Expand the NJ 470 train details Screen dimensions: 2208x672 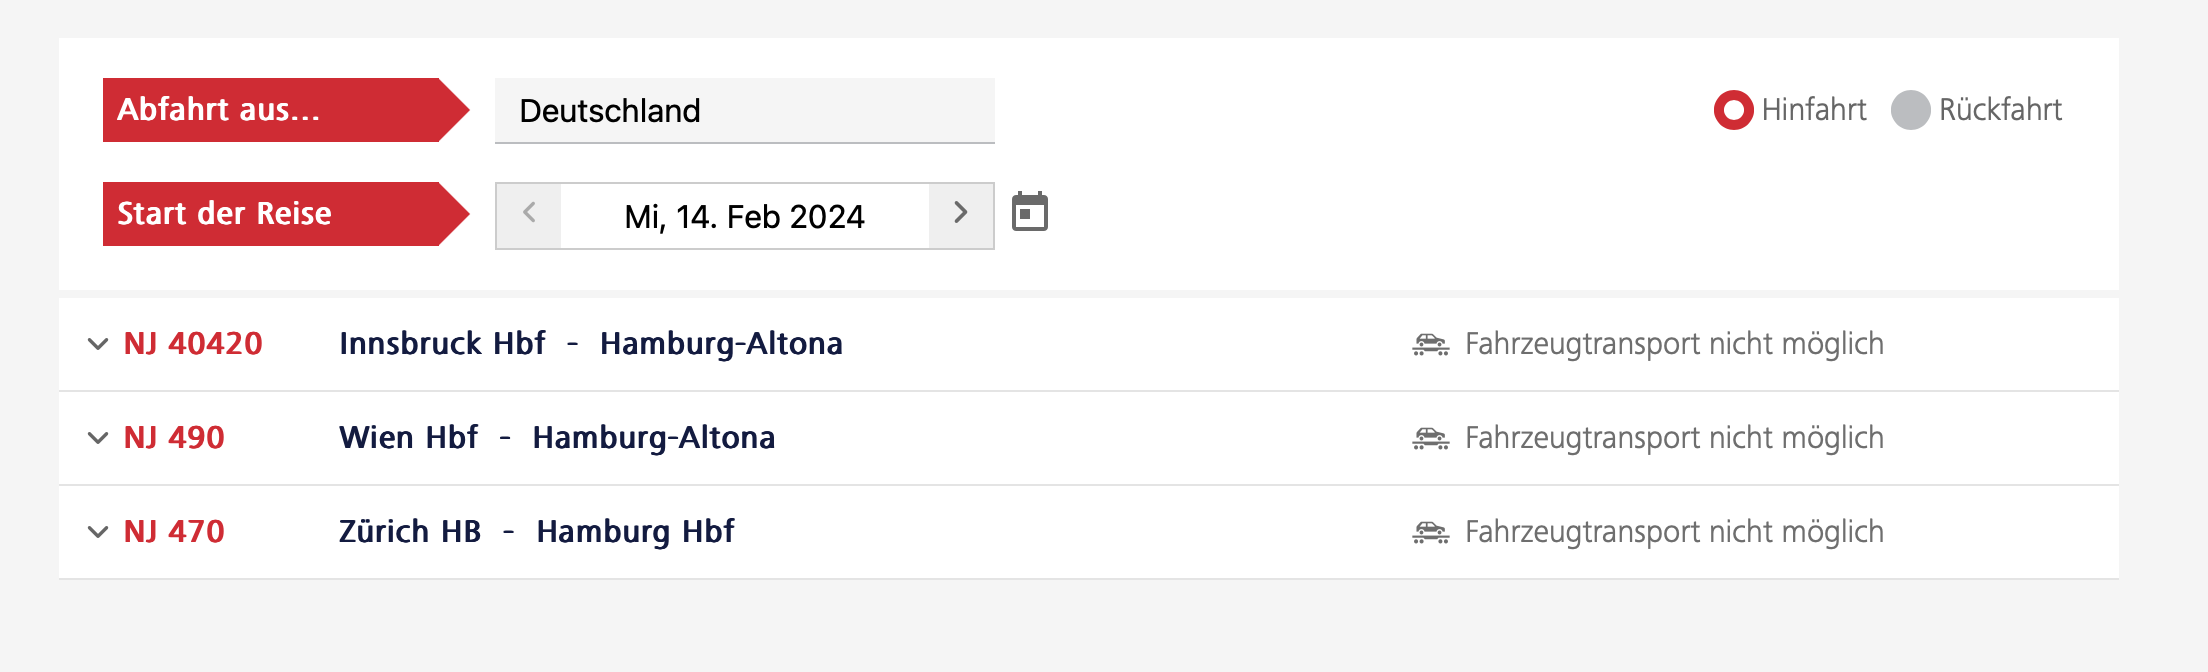[x=98, y=532]
